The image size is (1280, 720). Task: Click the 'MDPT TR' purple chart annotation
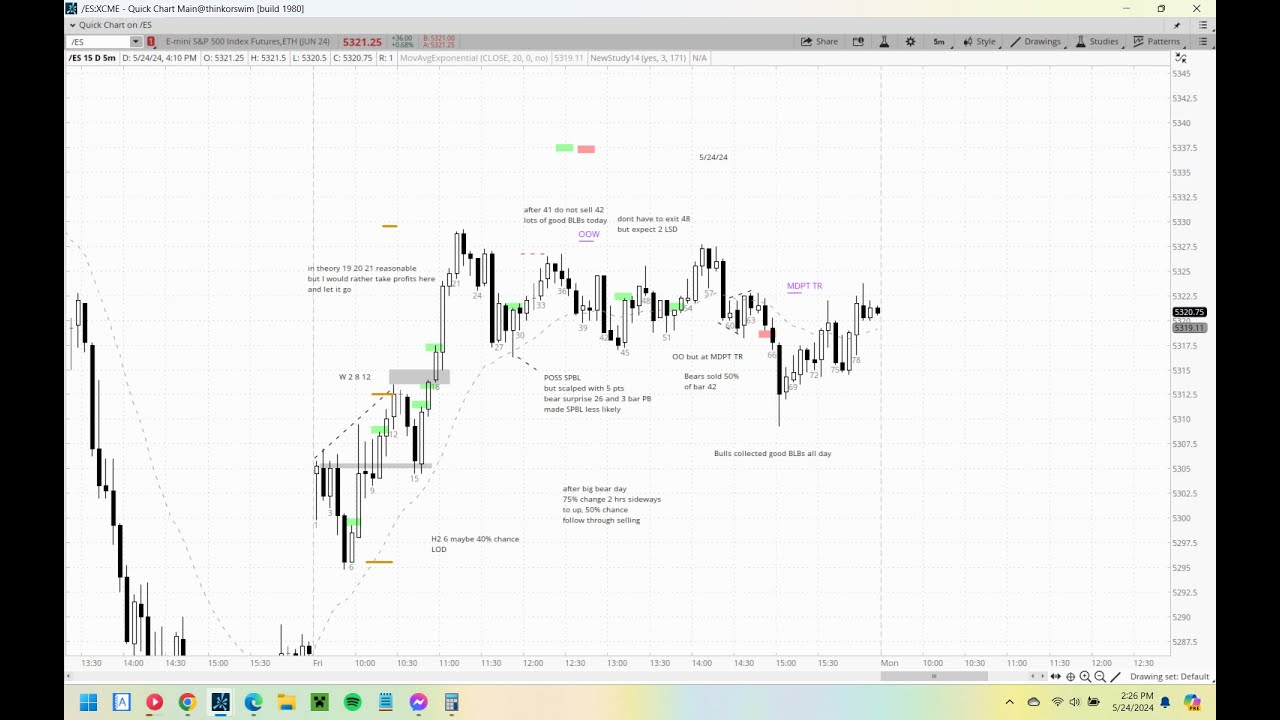pyautogui.click(x=804, y=286)
